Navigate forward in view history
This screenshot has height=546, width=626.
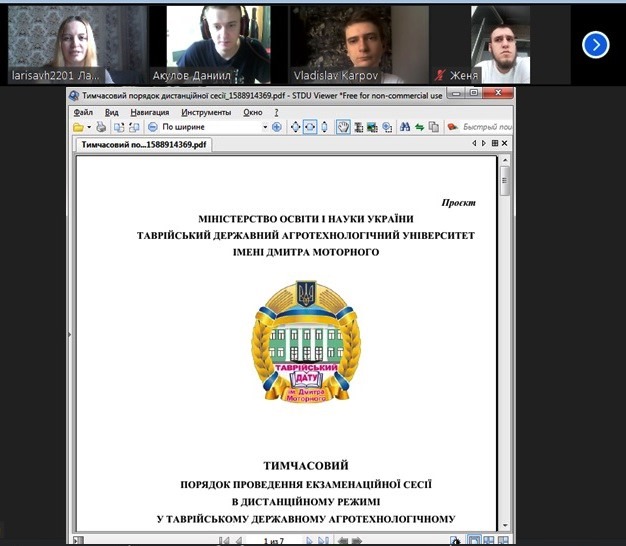point(357,541)
